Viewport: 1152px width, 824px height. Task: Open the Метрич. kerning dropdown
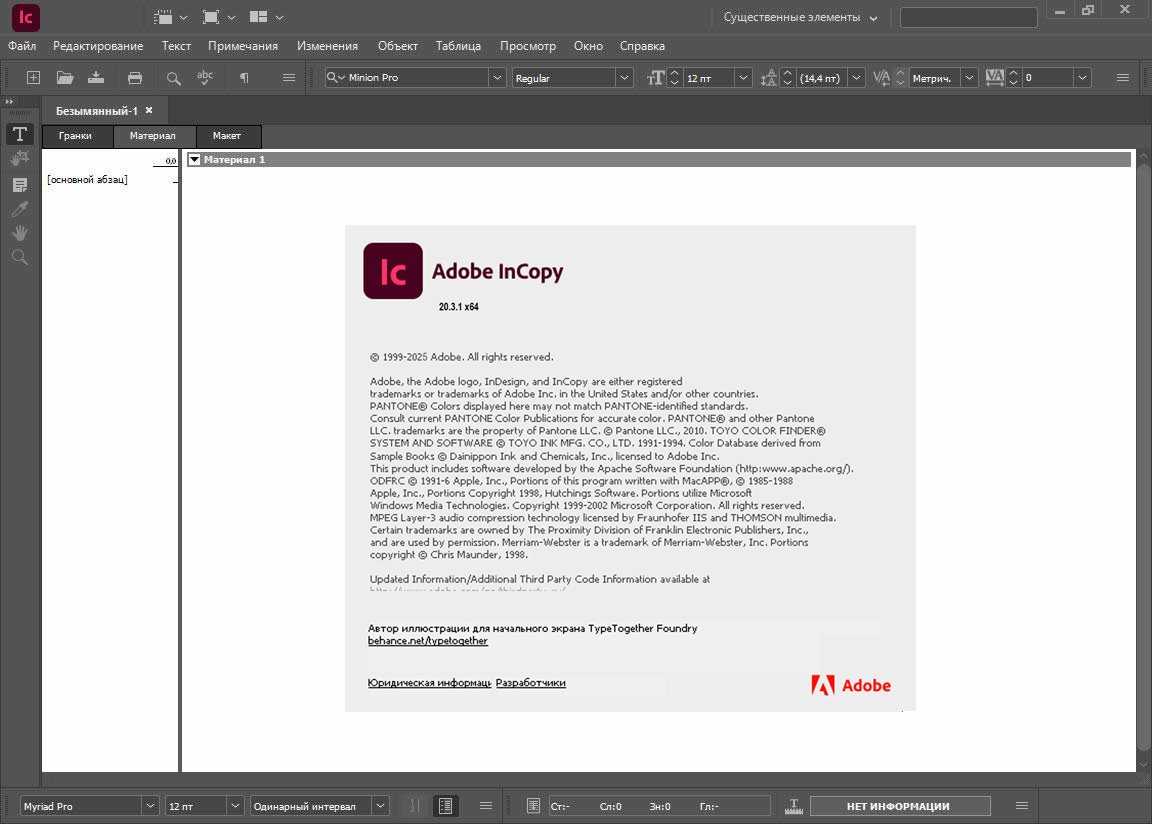coord(969,78)
